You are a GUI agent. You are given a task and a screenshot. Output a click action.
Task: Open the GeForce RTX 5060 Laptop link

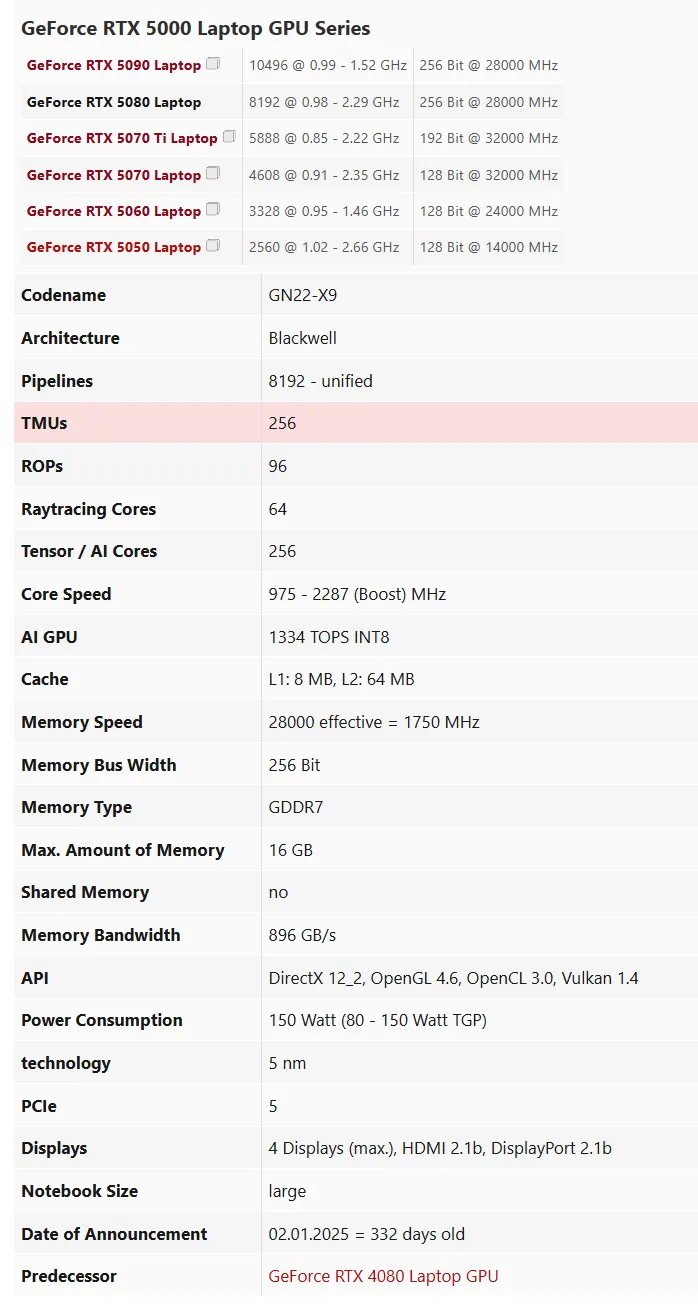(113, 211)
